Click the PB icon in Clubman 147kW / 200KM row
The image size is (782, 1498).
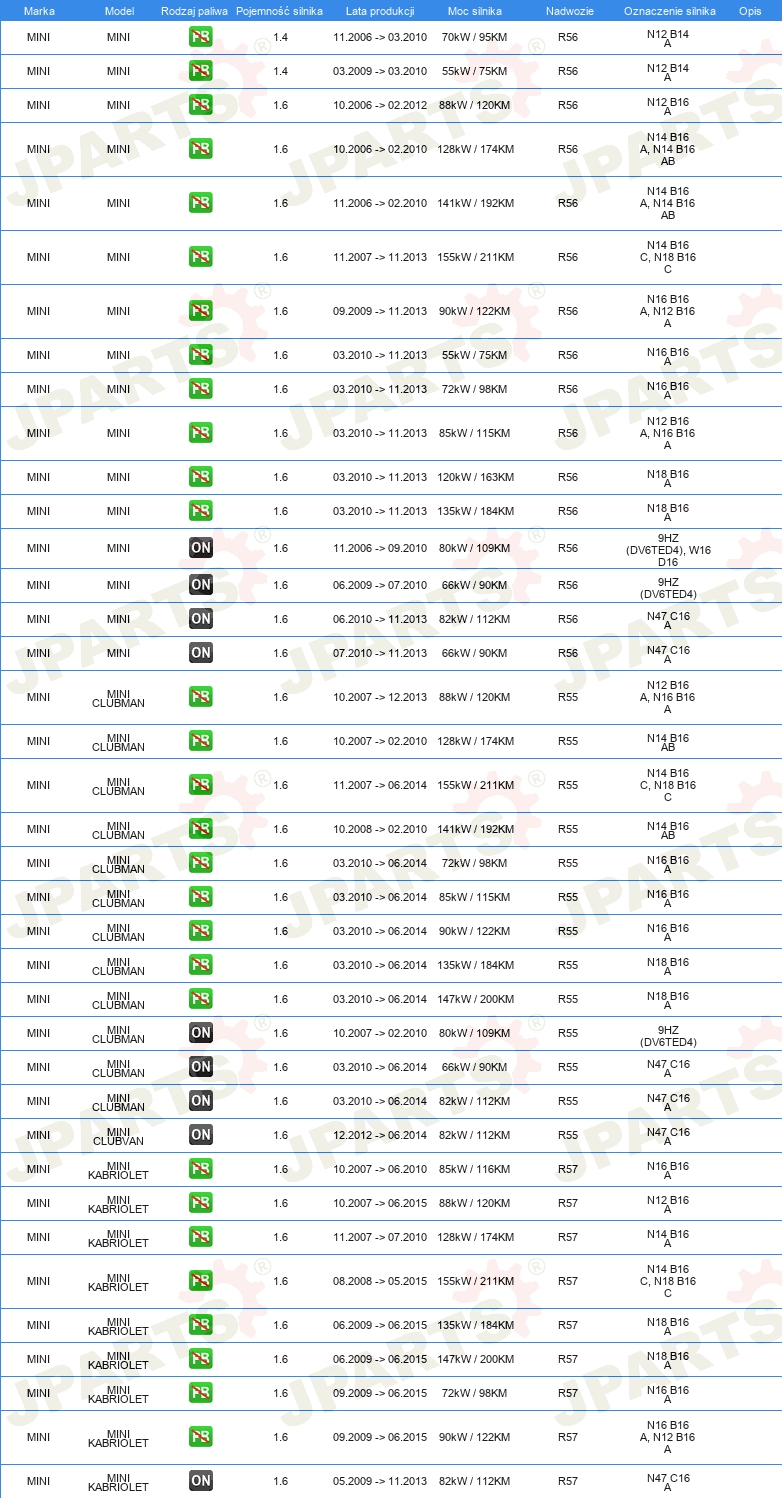200,999
